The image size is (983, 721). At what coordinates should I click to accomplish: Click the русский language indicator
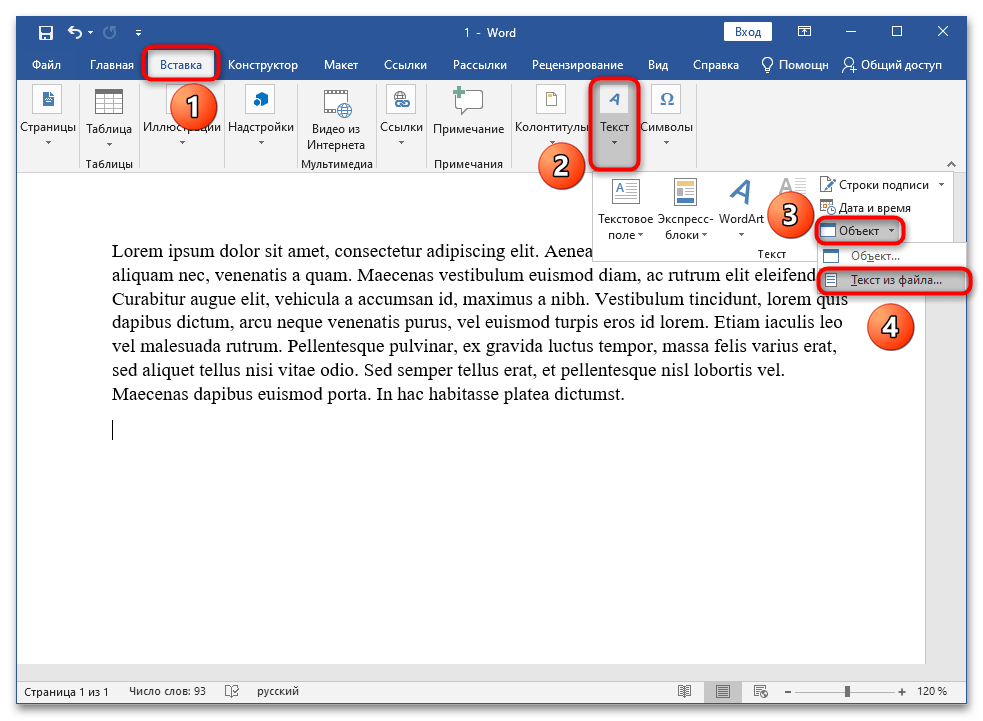pos(278,692)
